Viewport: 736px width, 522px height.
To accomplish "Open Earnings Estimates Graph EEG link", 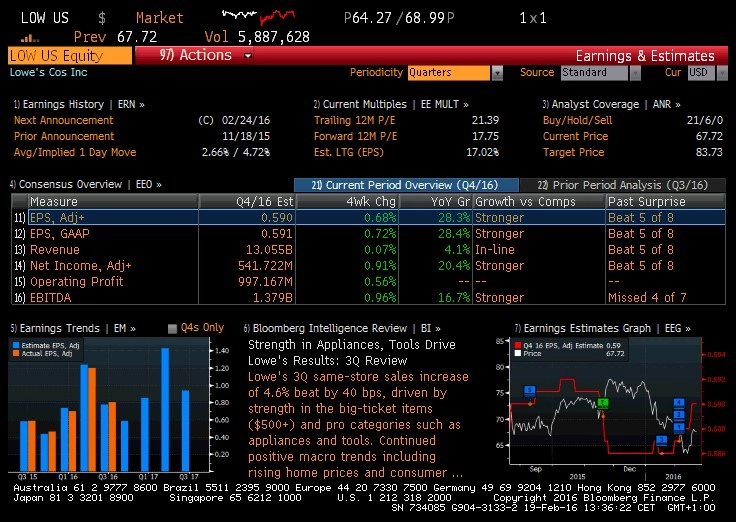I will [603, 328].
